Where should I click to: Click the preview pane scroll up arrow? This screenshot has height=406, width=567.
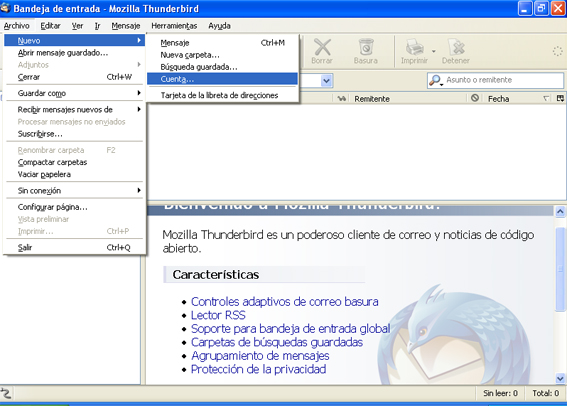pos(560,211)
